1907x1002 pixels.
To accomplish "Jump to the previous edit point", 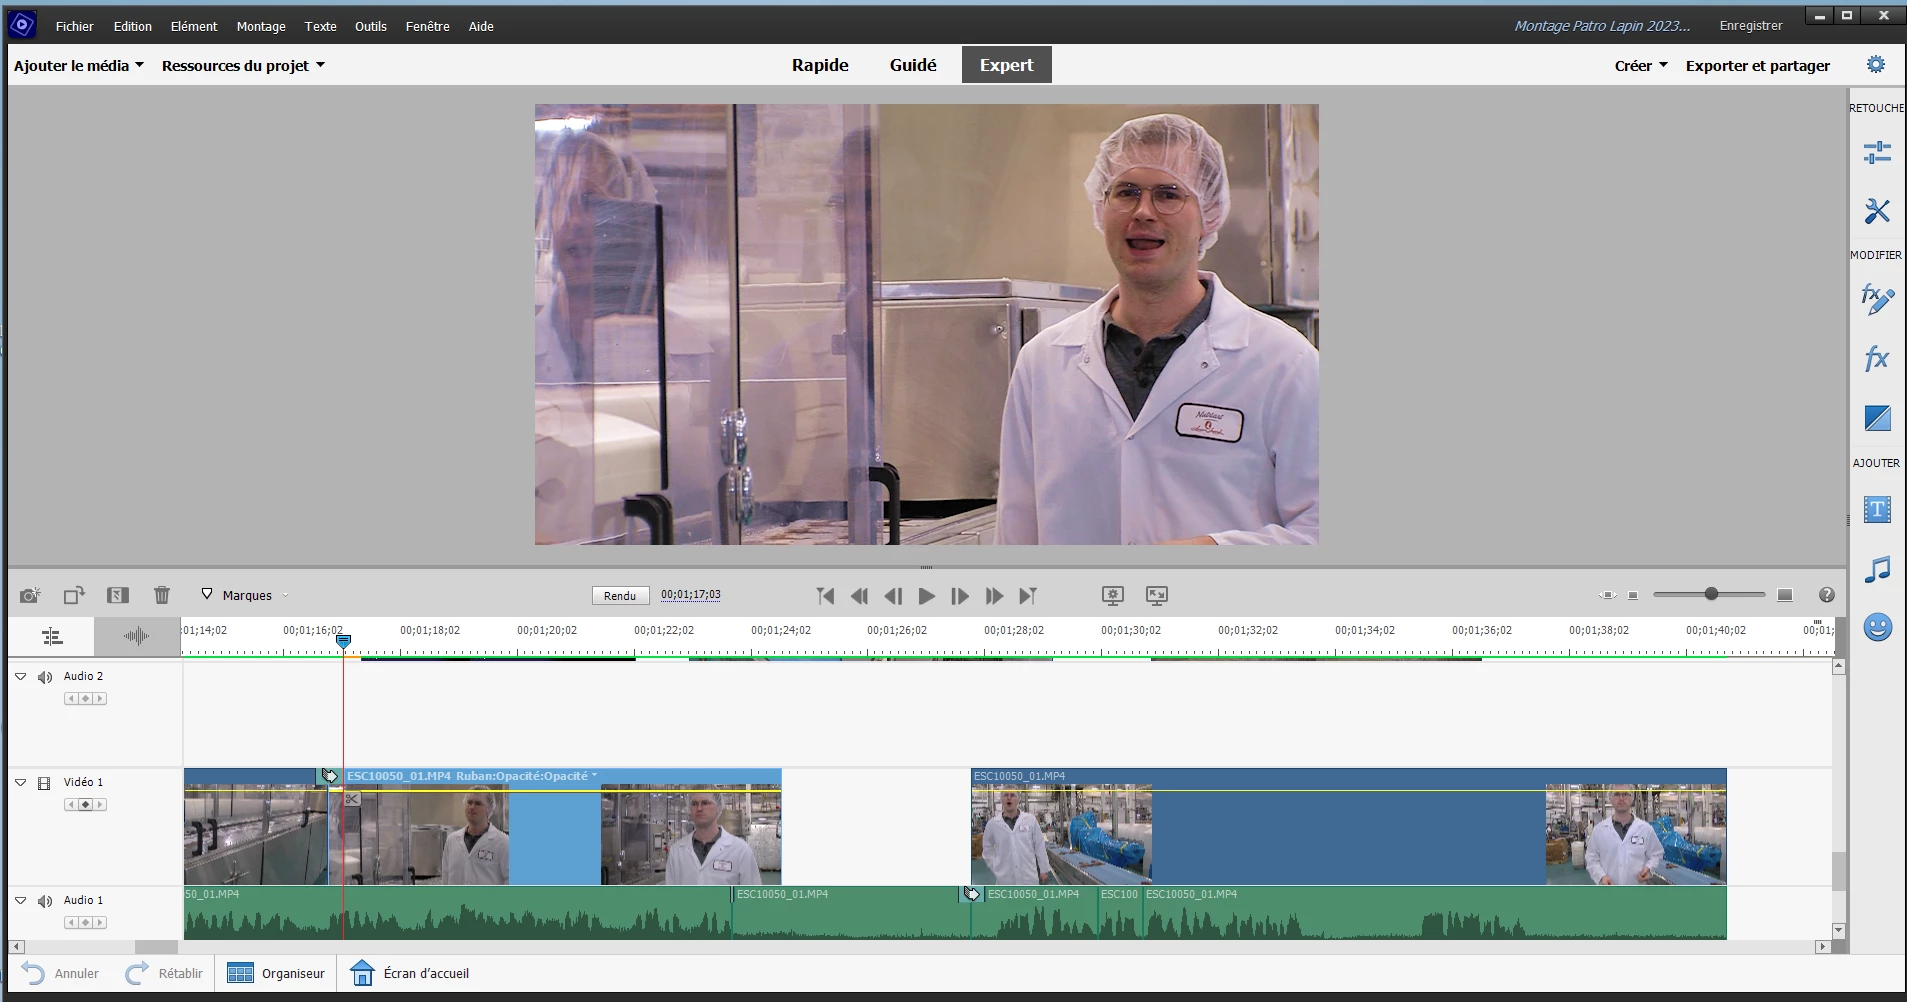I will (x=825, y=596).
